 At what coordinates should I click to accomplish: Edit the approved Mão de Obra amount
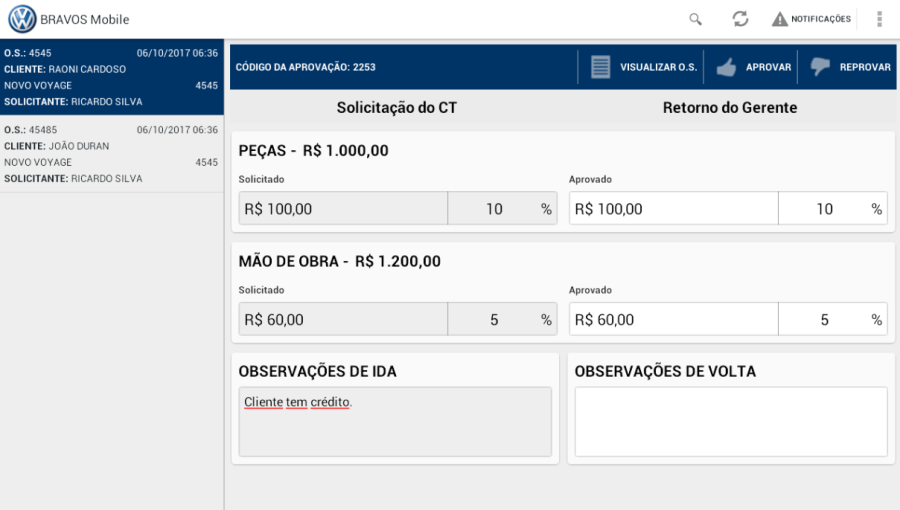coord(673,320)
